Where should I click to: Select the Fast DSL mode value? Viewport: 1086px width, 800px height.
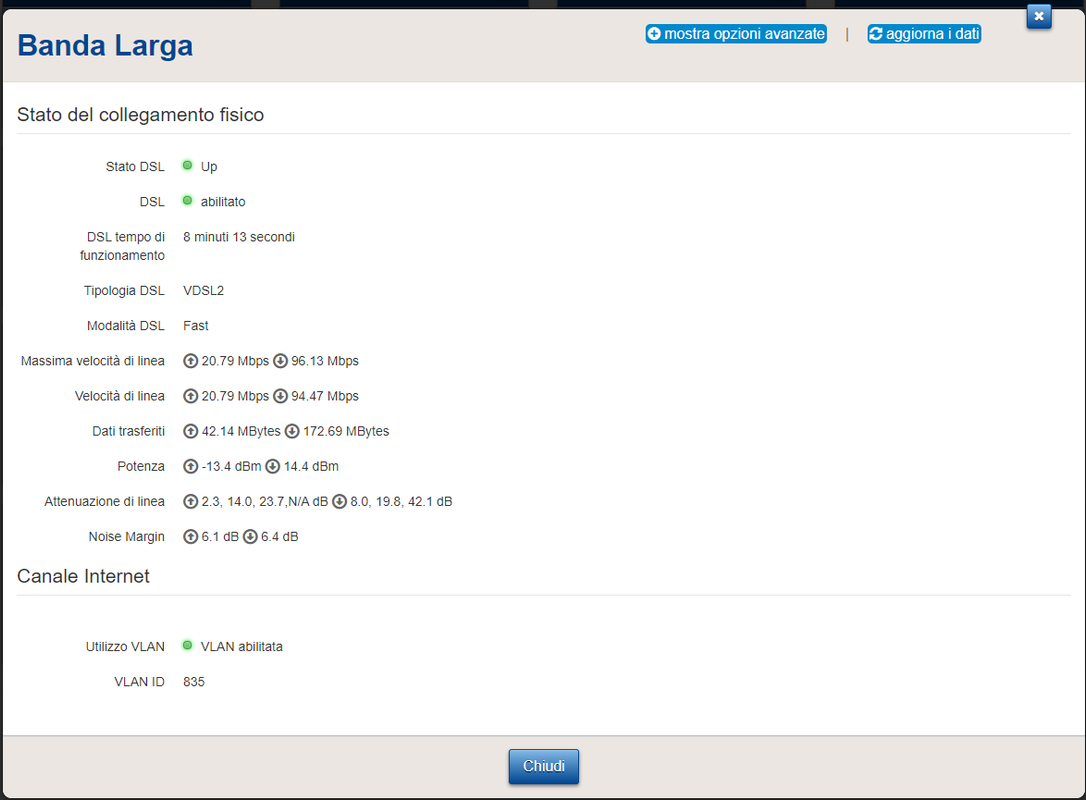click(x=196, y=326)
